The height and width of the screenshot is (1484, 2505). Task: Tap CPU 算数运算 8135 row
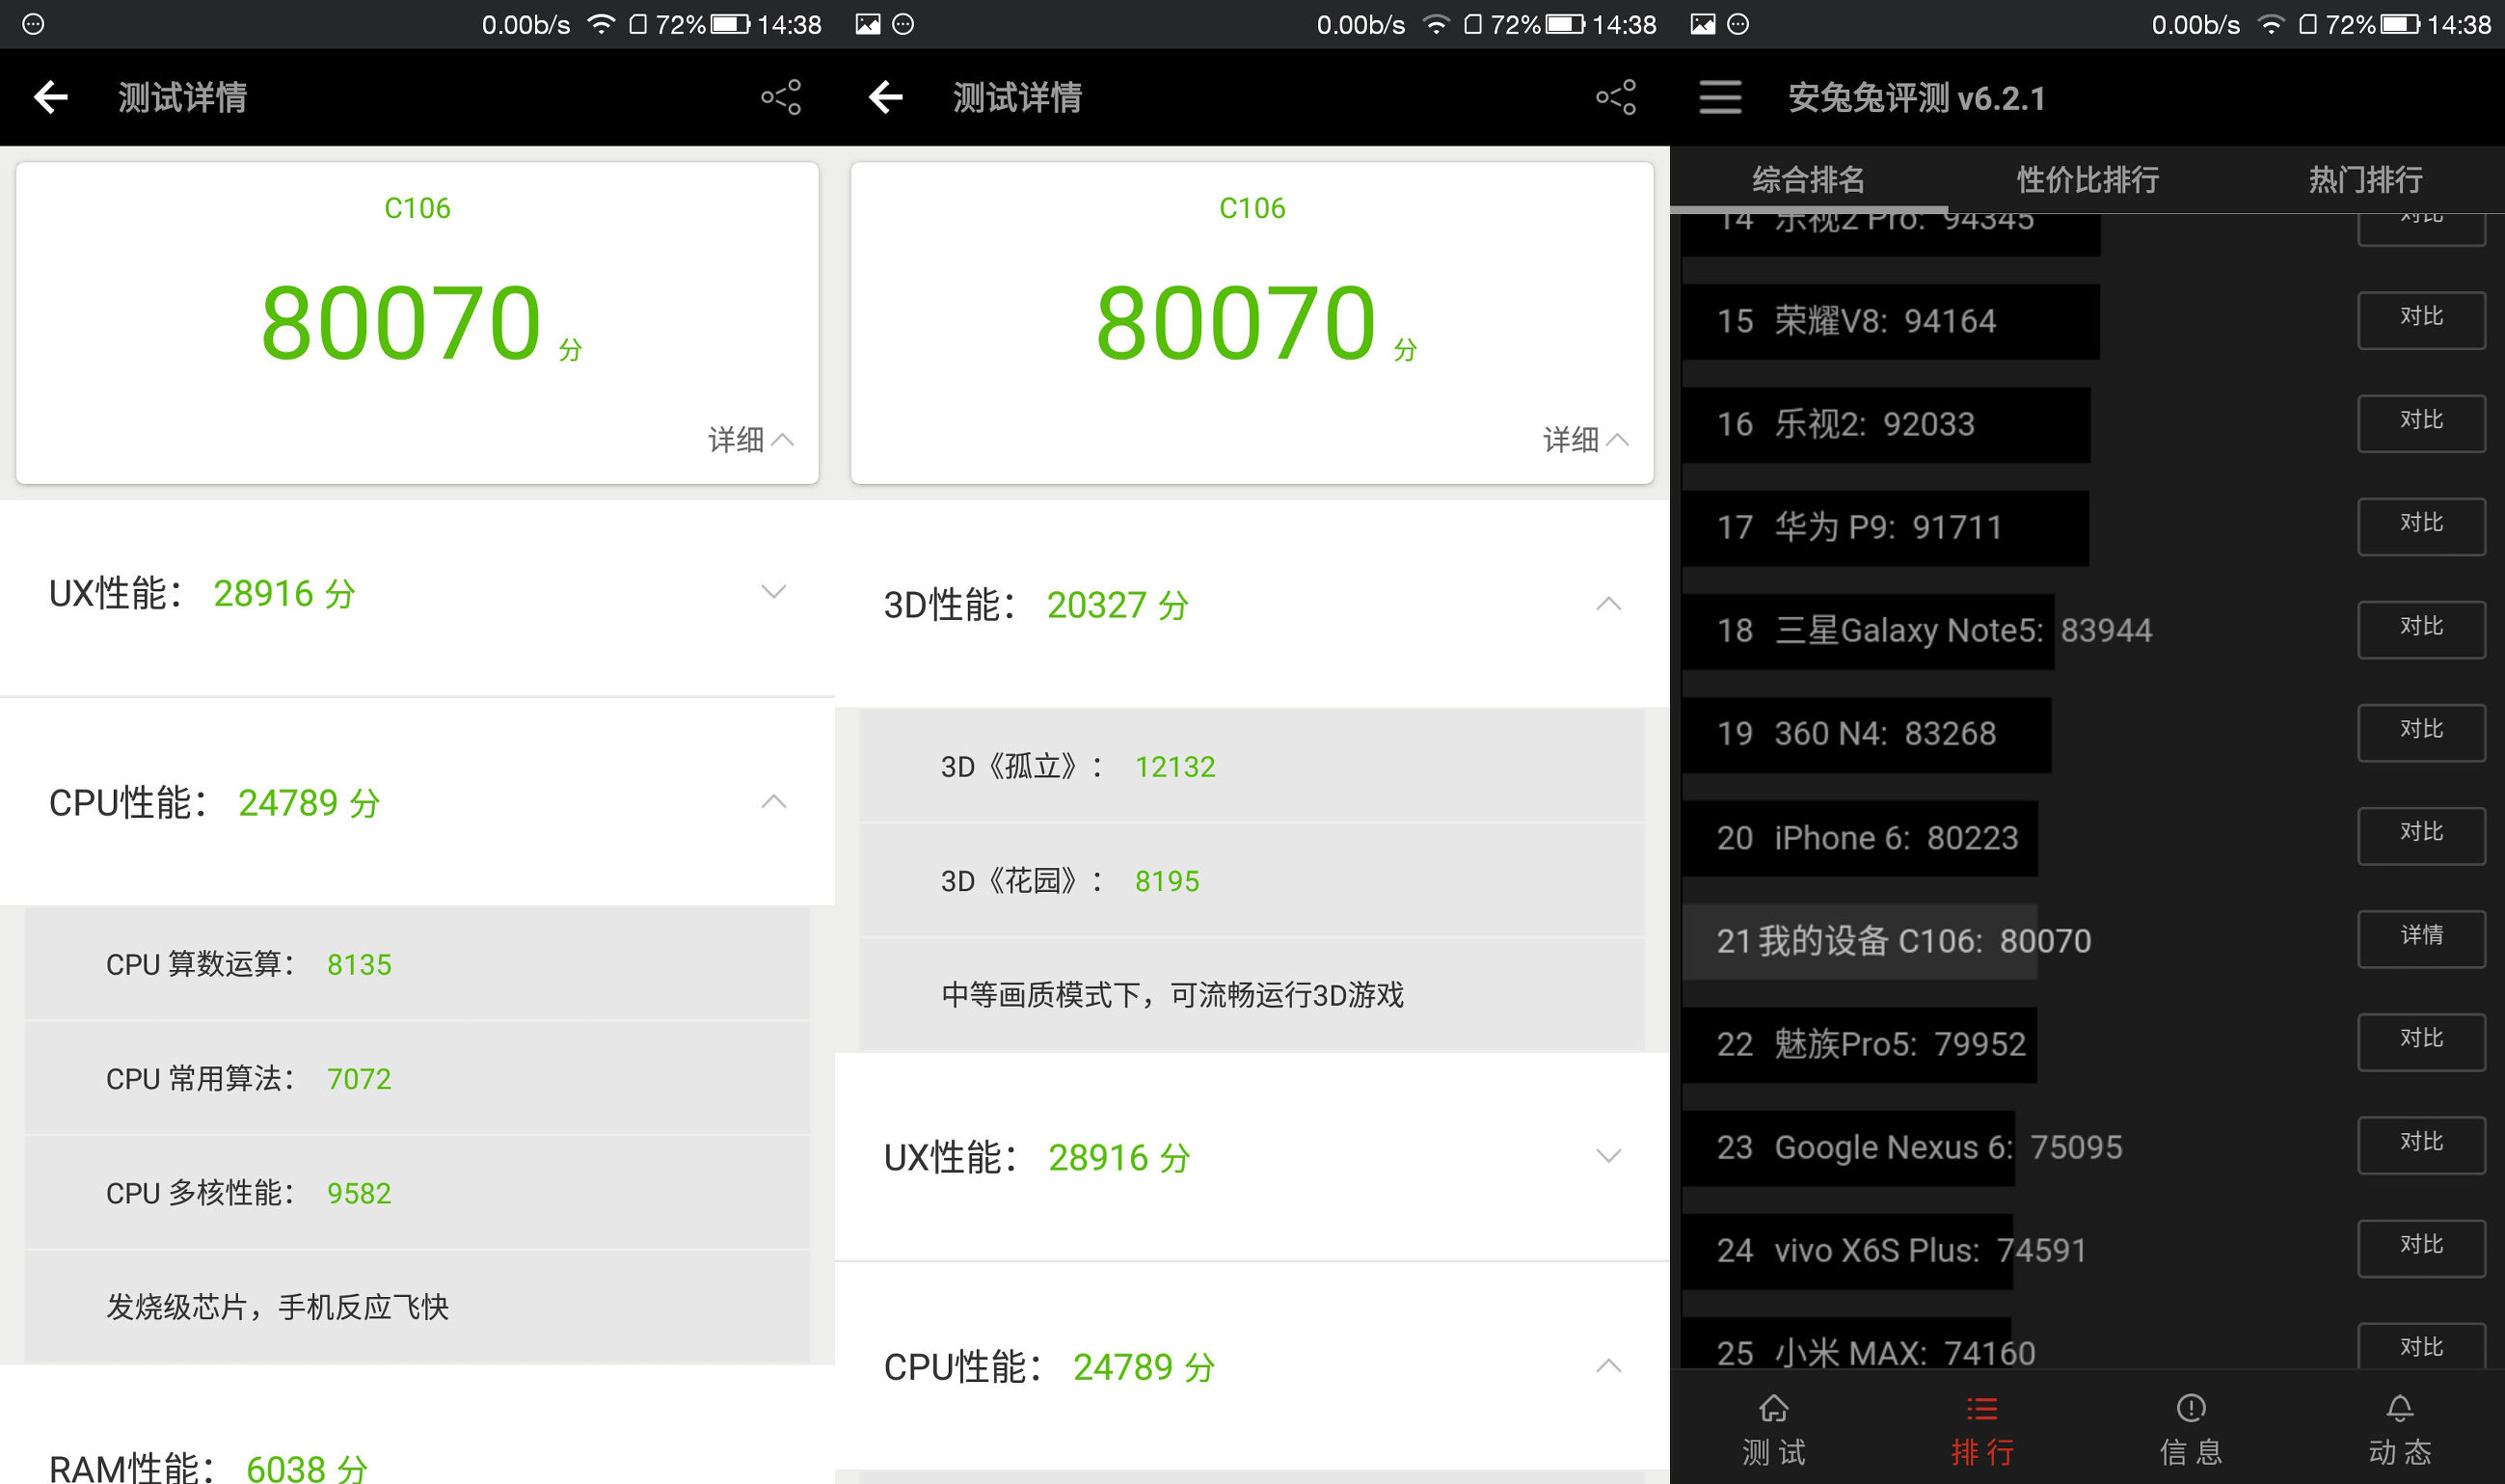(x=417, y=964)
